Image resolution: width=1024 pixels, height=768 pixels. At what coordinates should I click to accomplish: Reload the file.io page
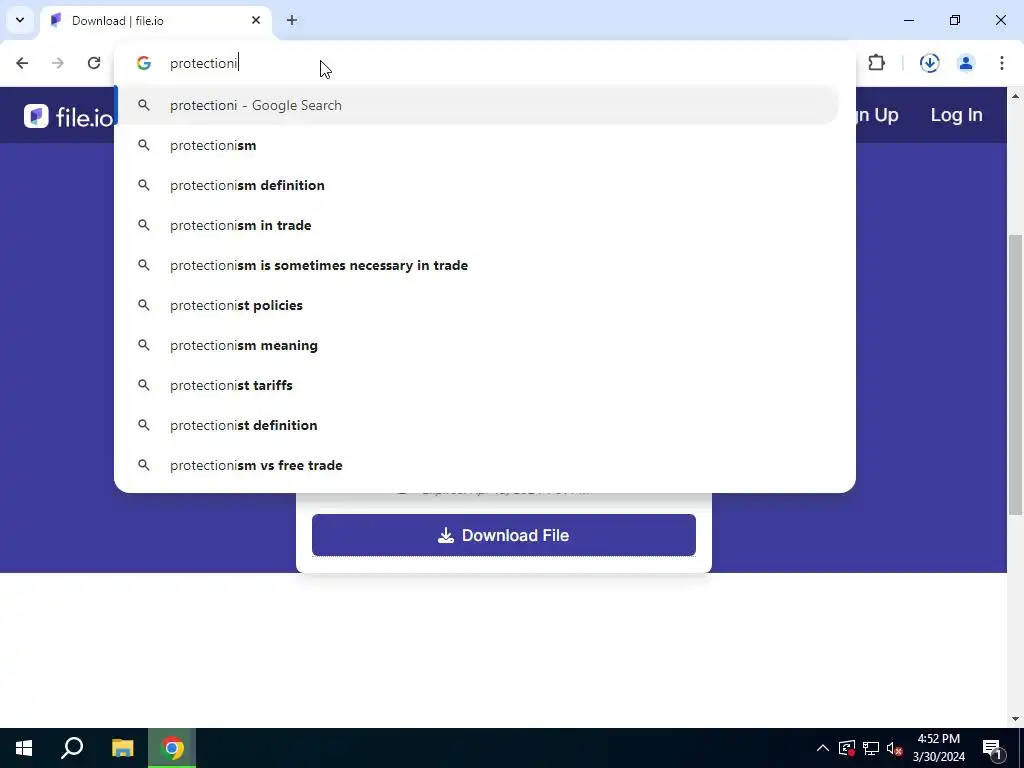pyautogui.click(x=94, y=63)
